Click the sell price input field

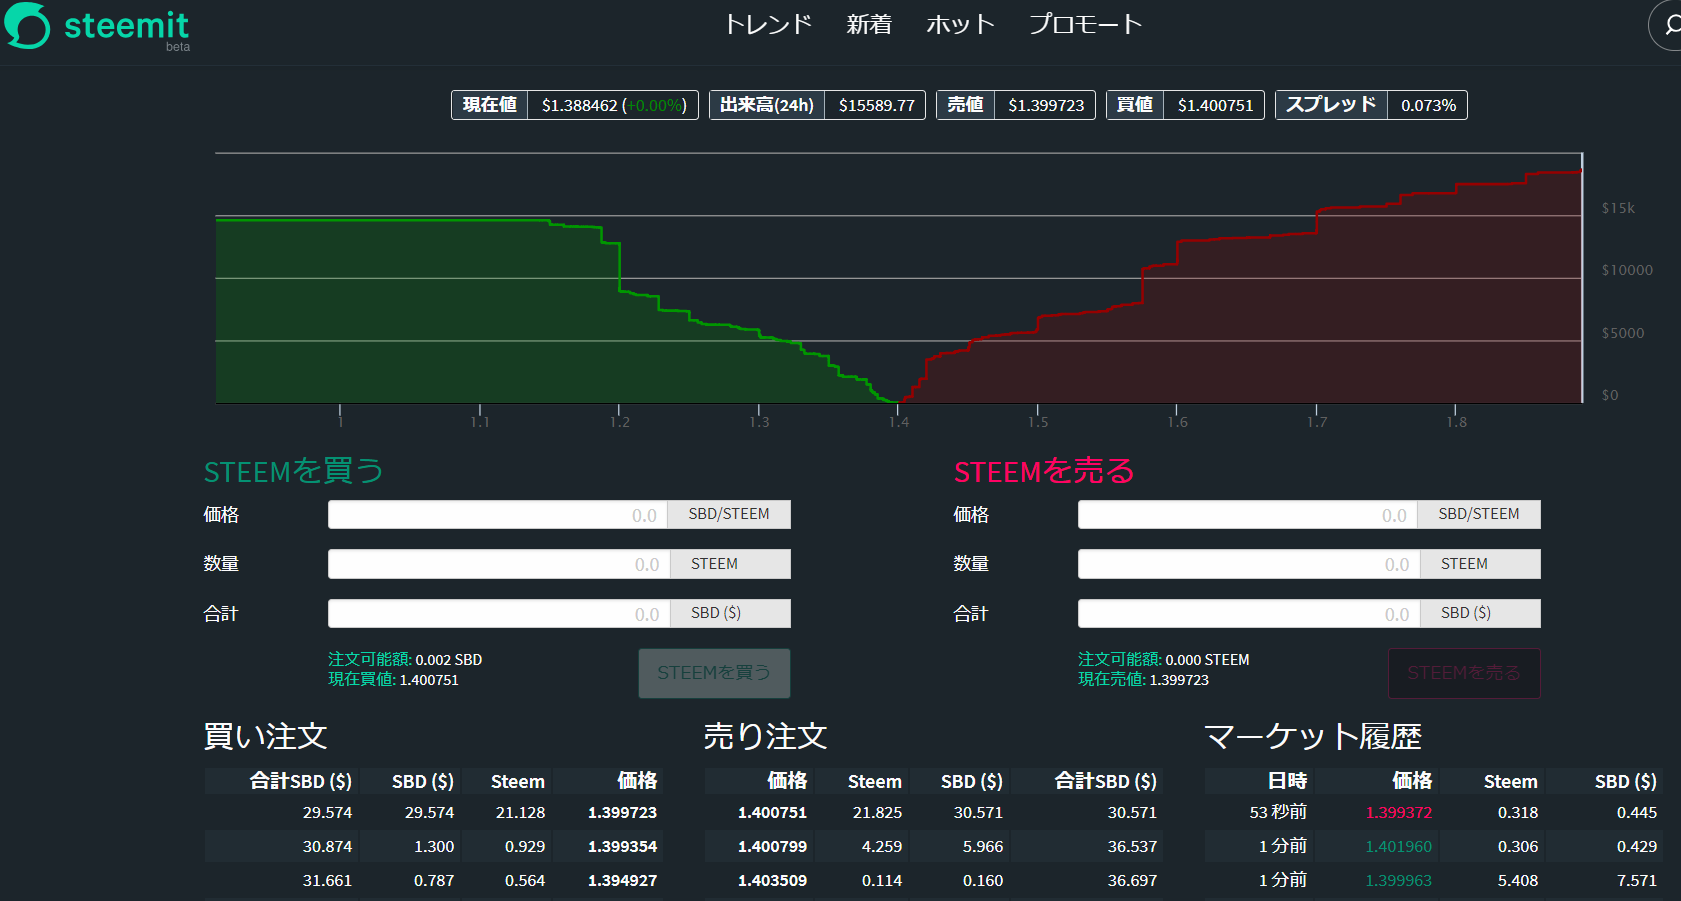coord(1247,515)
